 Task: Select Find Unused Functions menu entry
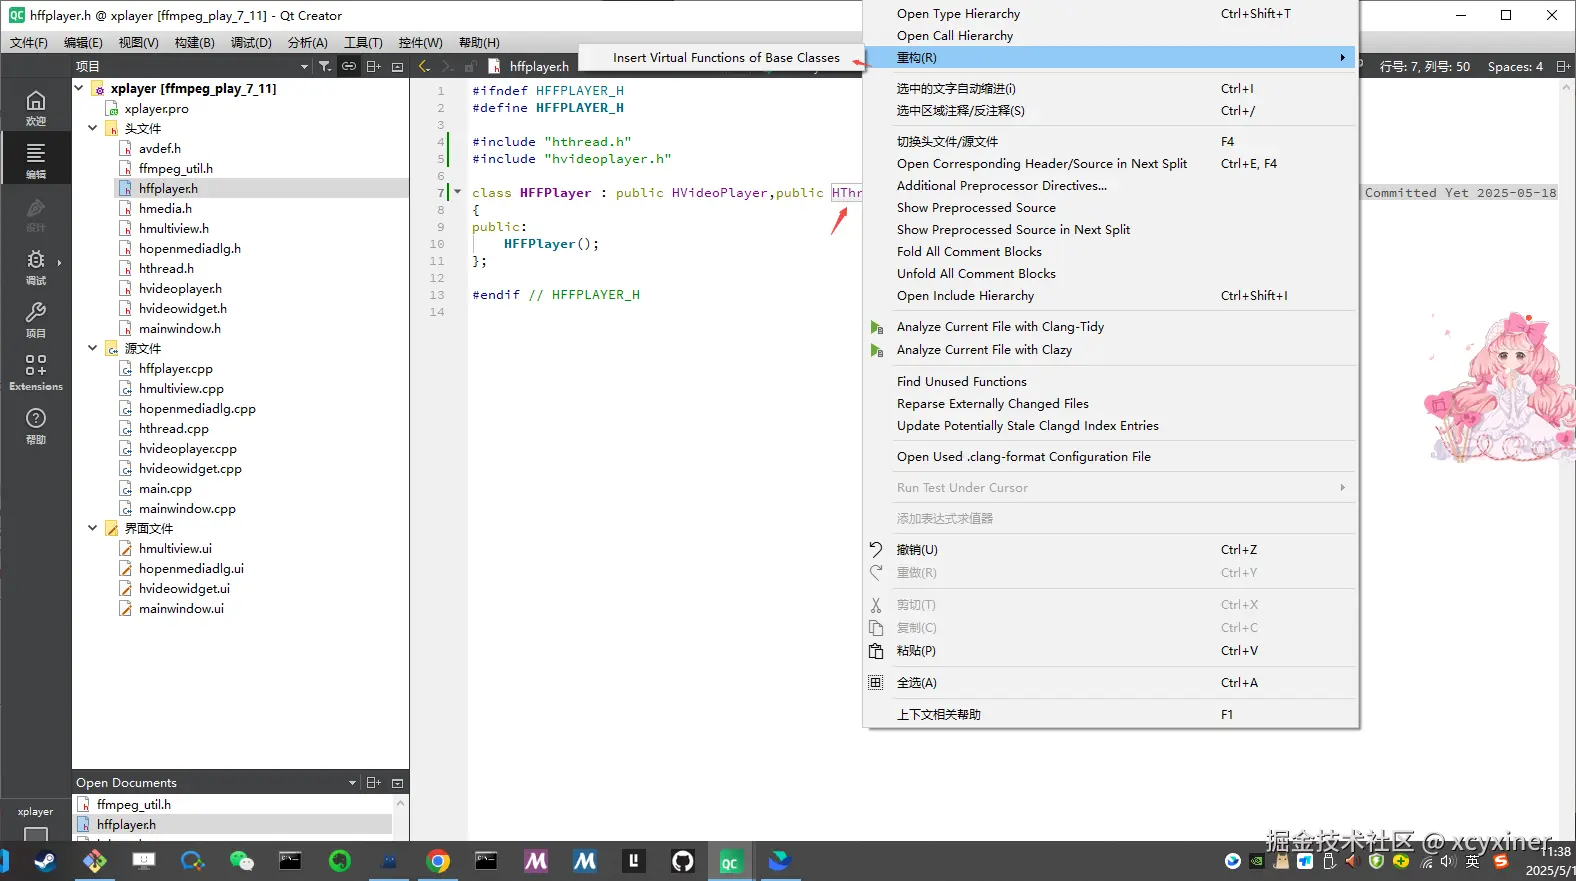click(961, 382)
